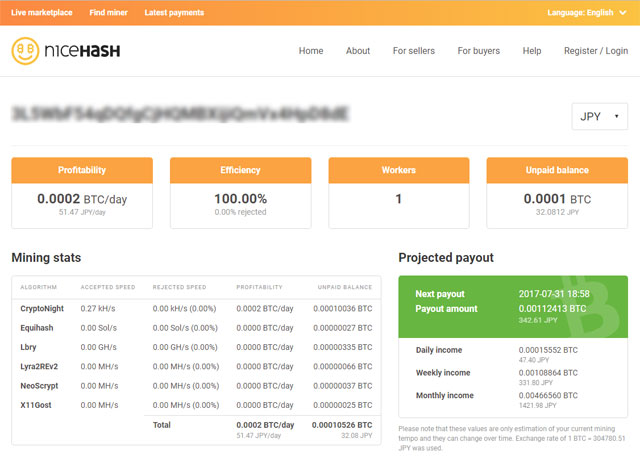Viewport: 640px width, 459px height.
Task: Open the JPY currency dropdown
Action: pos(599,116)
